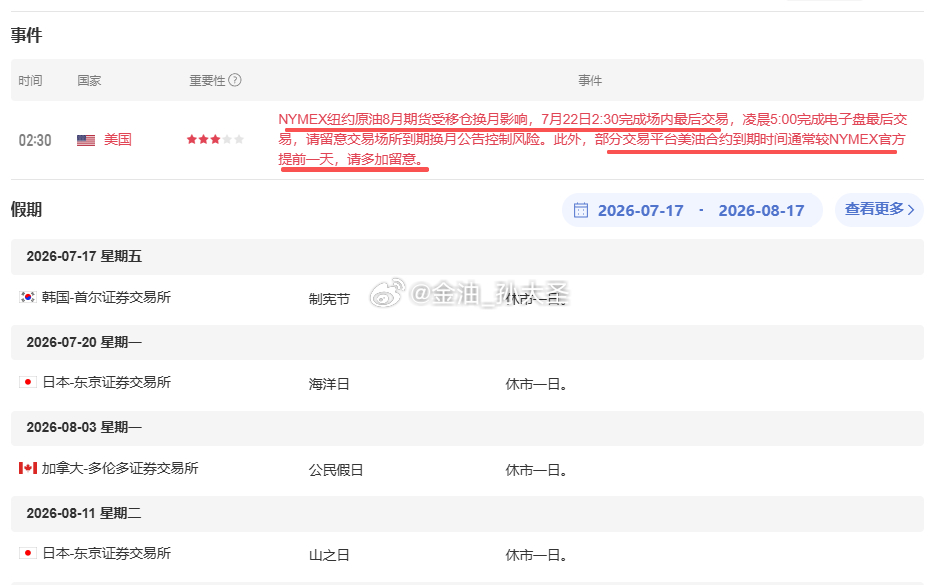Viewport: 942px width, 585px height.
Task: Click the United States flag icon
Action: (x=86, y=140)
